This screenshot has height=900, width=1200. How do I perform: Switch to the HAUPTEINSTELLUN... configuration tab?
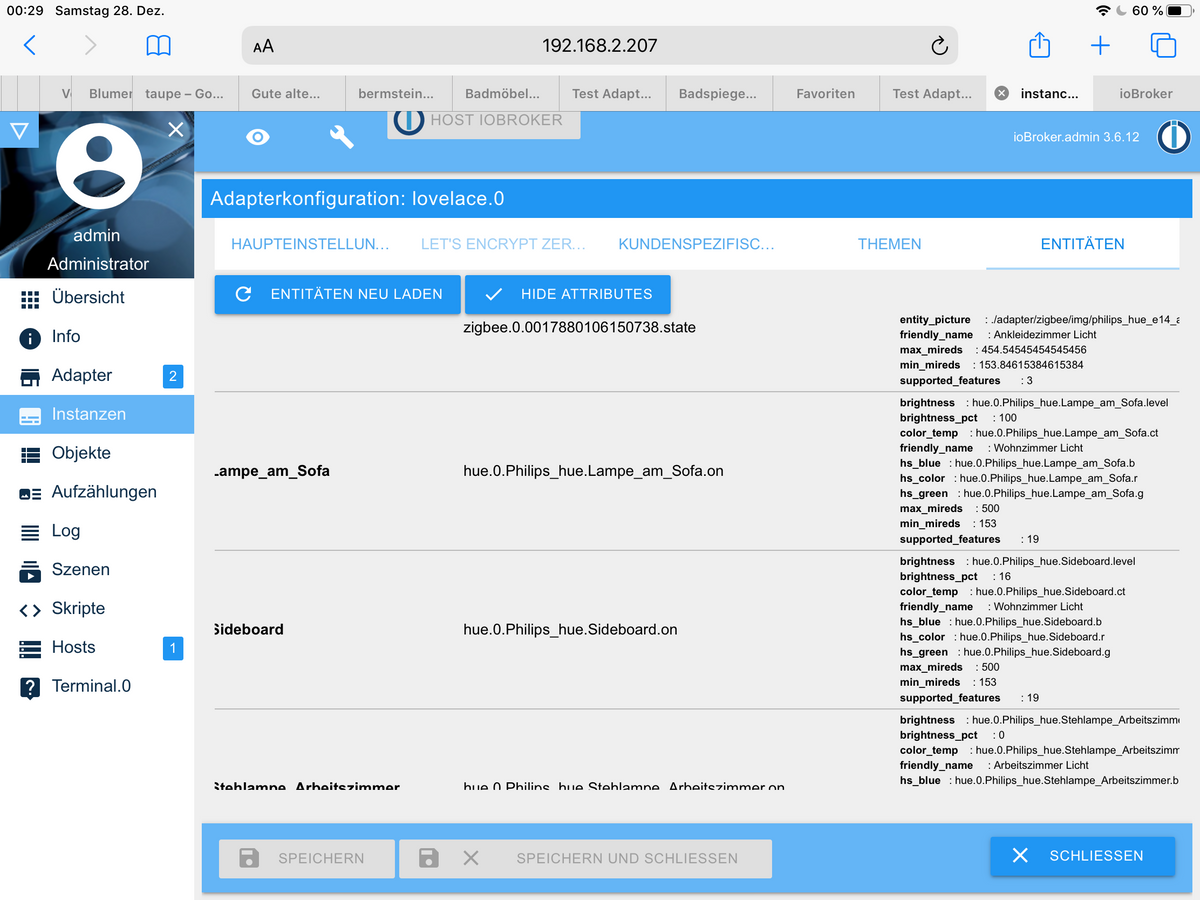310,244
